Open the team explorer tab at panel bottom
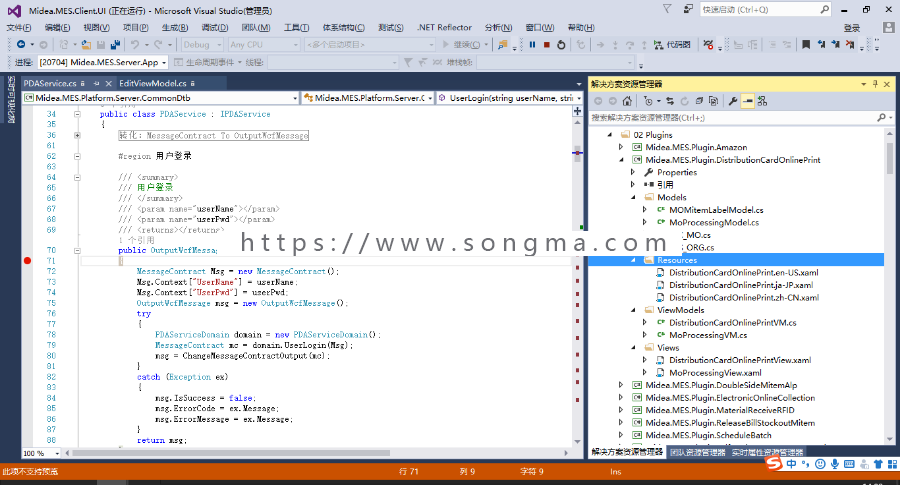Screen dimensions: 900x485 point(697,452)
